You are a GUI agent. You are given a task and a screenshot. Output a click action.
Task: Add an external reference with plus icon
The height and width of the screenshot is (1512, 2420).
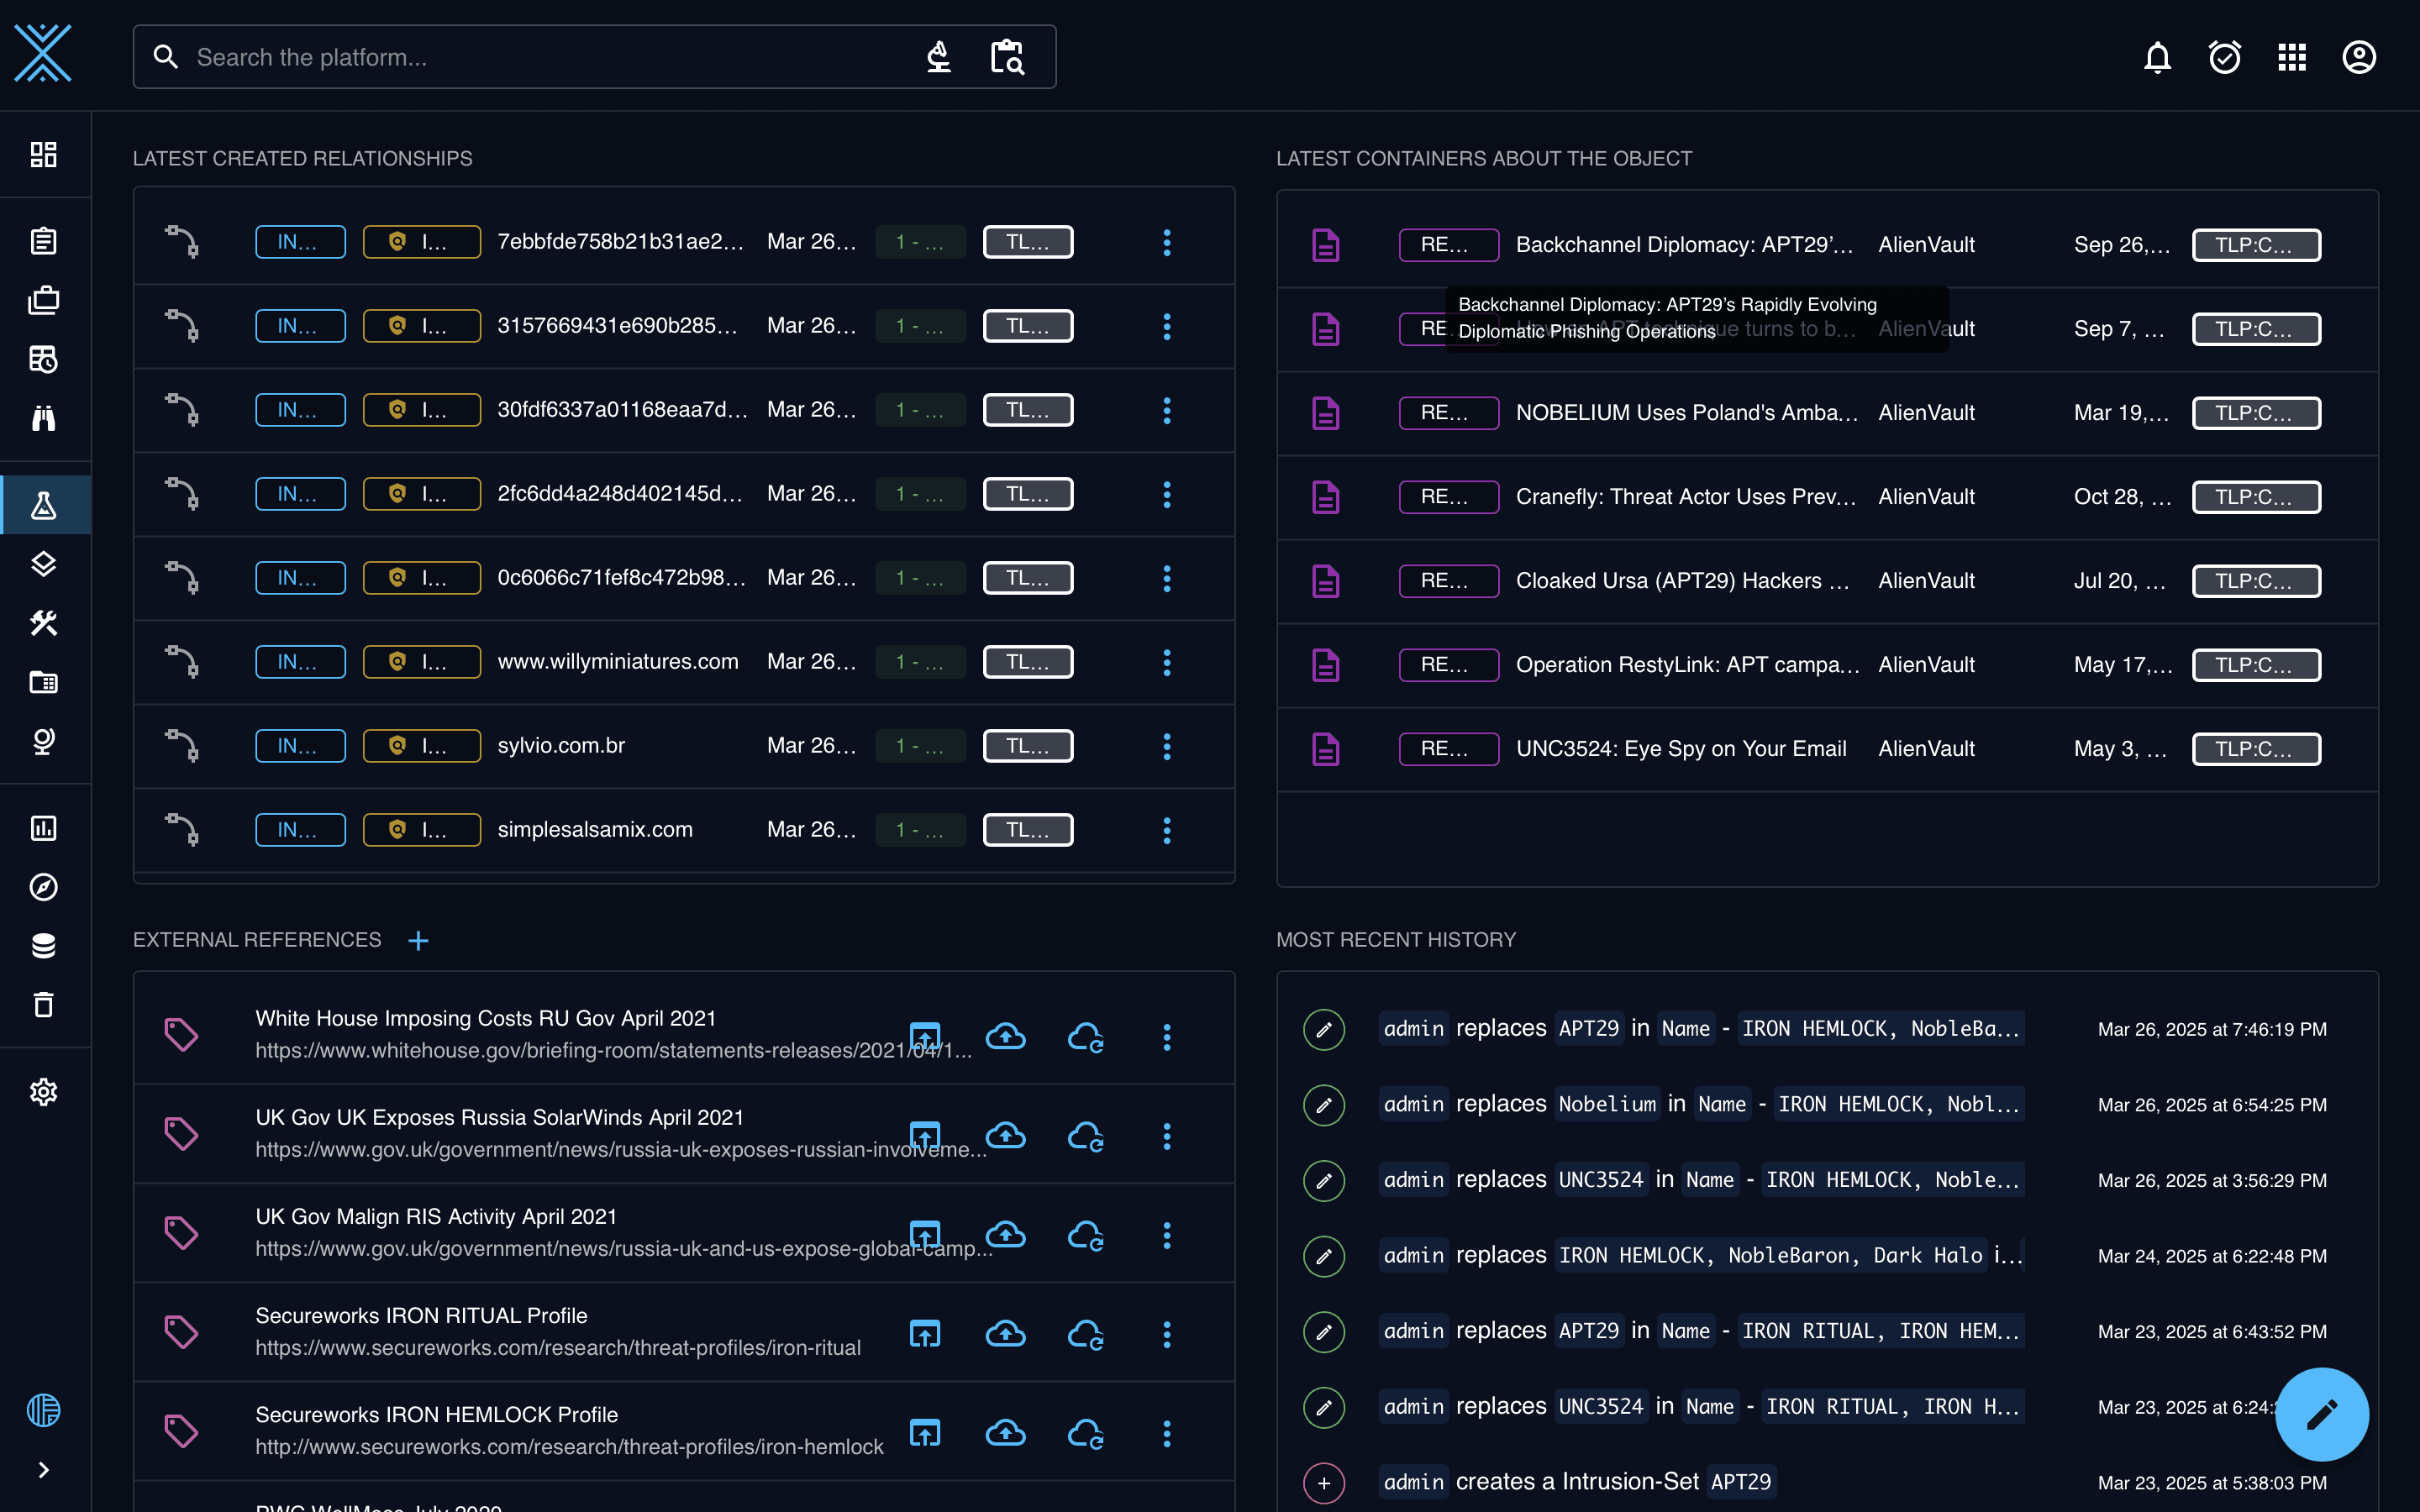point(418,940)
